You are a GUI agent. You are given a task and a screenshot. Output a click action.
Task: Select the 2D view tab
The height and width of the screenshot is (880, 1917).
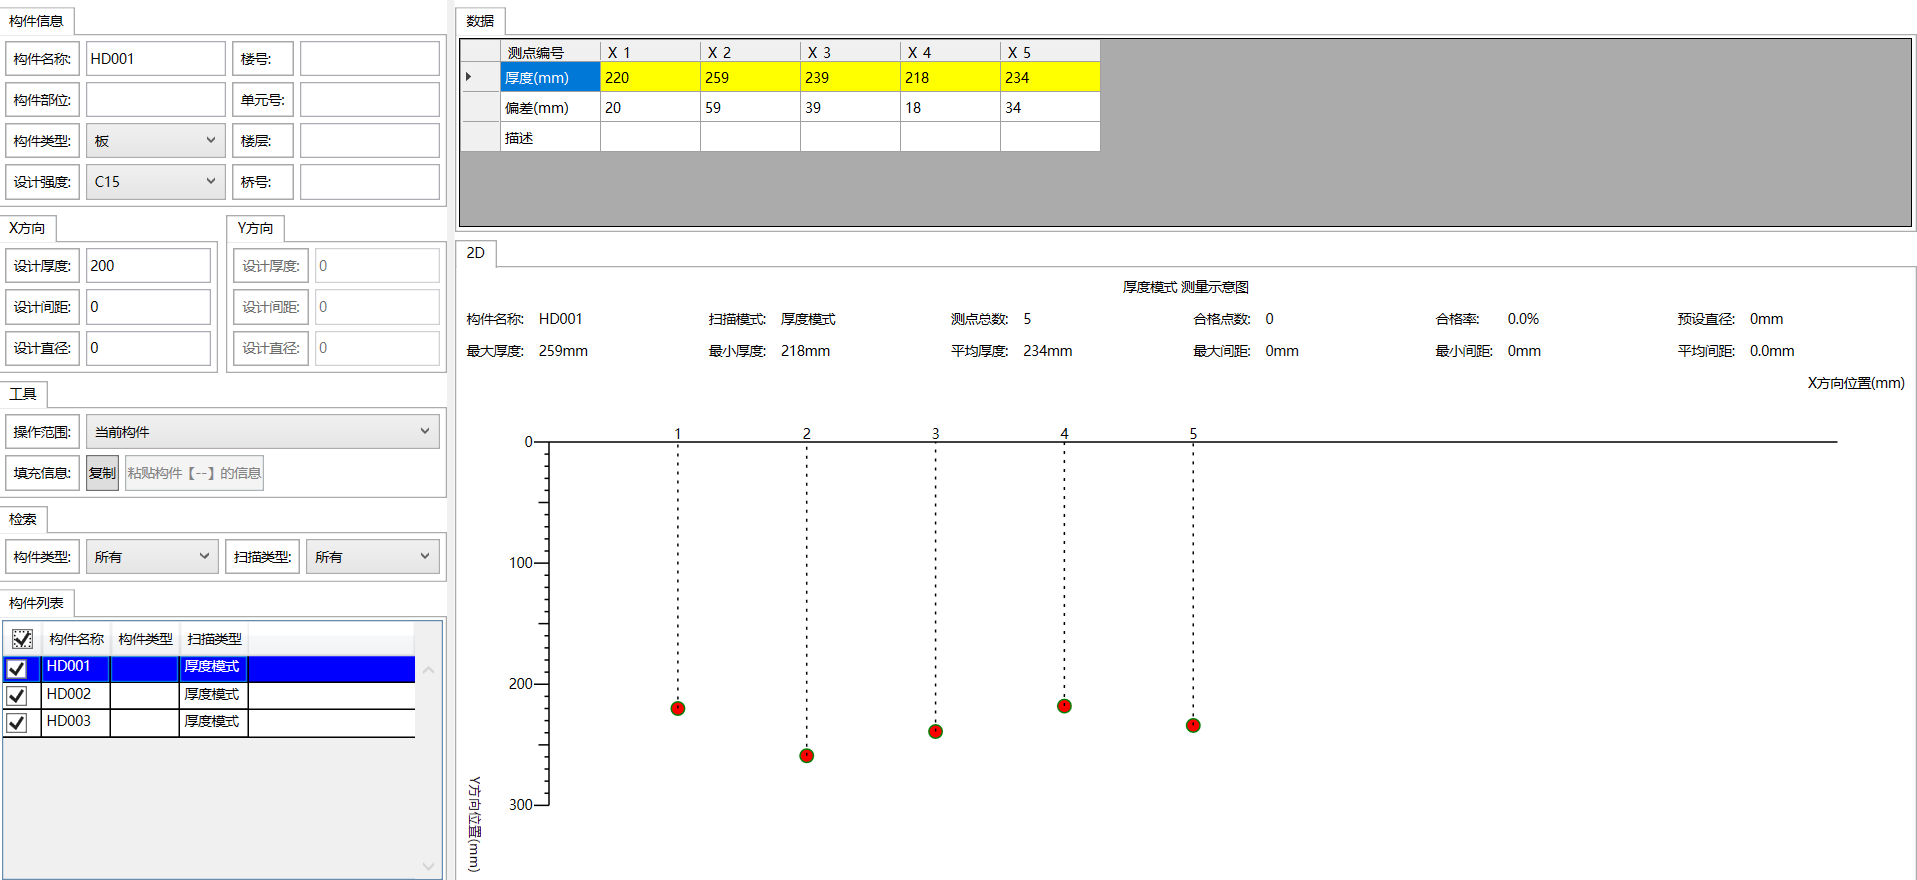(476, 253)
